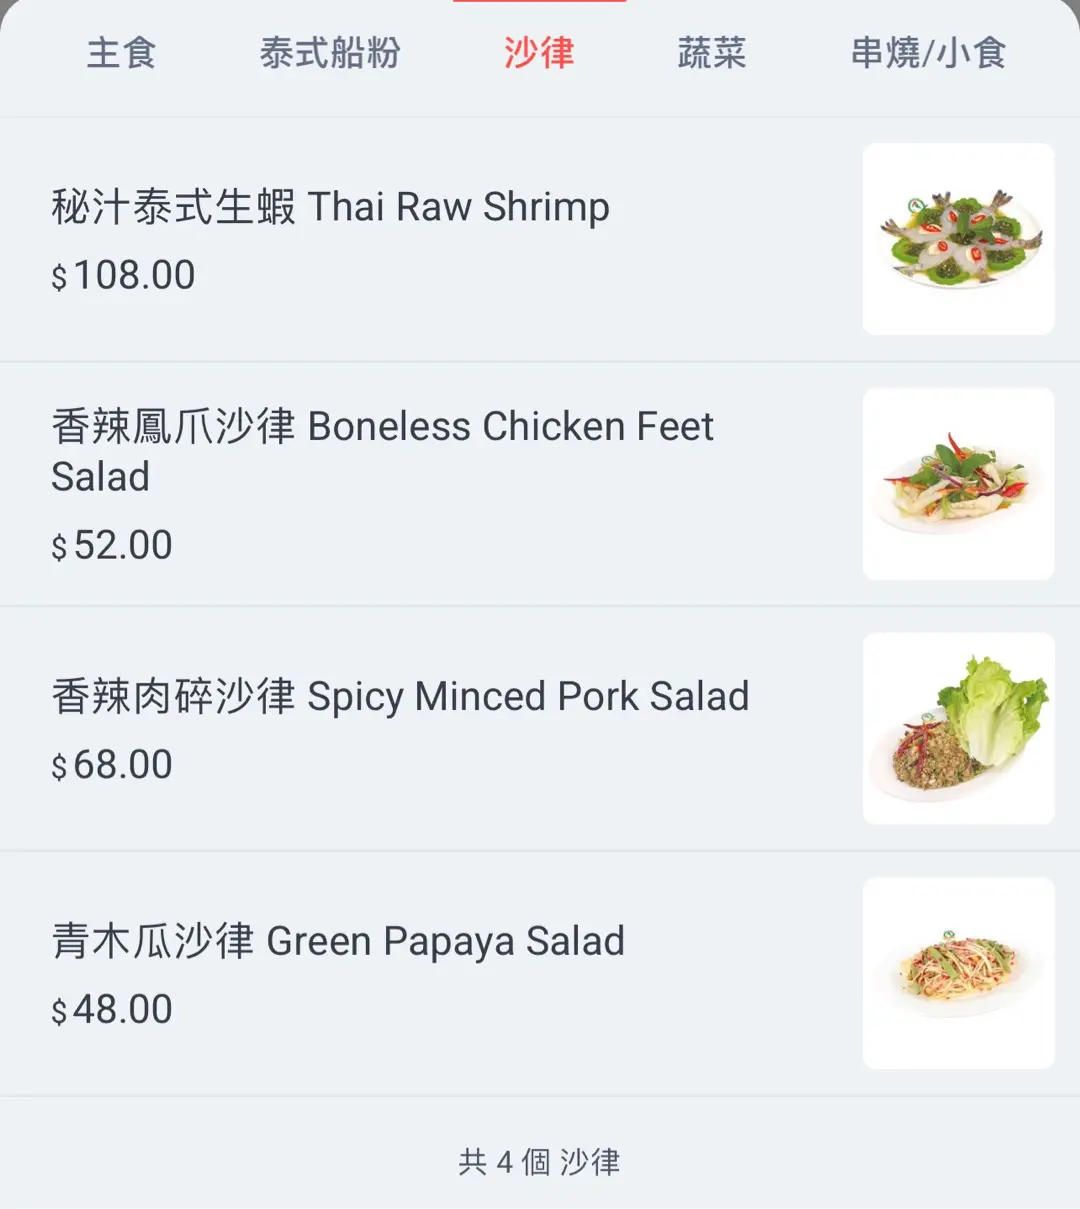This screenshot has width=1080, height=1209.
Task: View the Boneless Chicken Feet Salad image
Action: point(958,484)
